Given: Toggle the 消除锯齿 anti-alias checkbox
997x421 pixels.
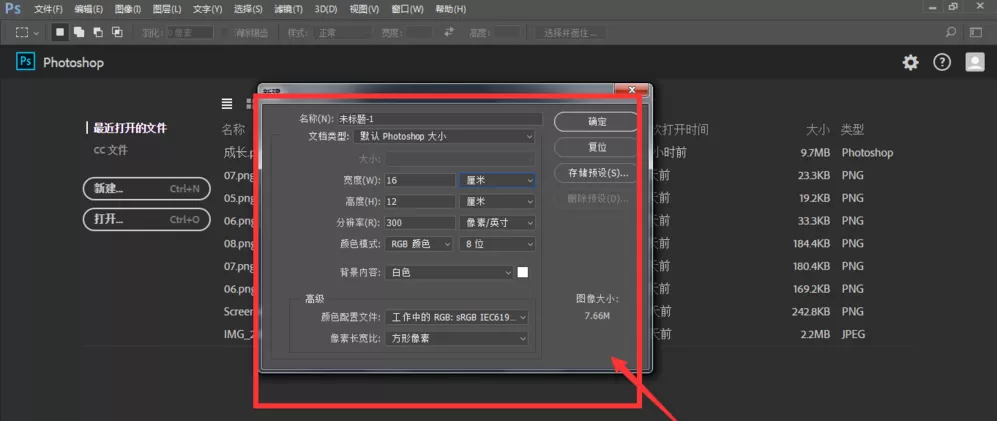Looking at the screenshot, I should pyautogui.click(x=225, y=32).
